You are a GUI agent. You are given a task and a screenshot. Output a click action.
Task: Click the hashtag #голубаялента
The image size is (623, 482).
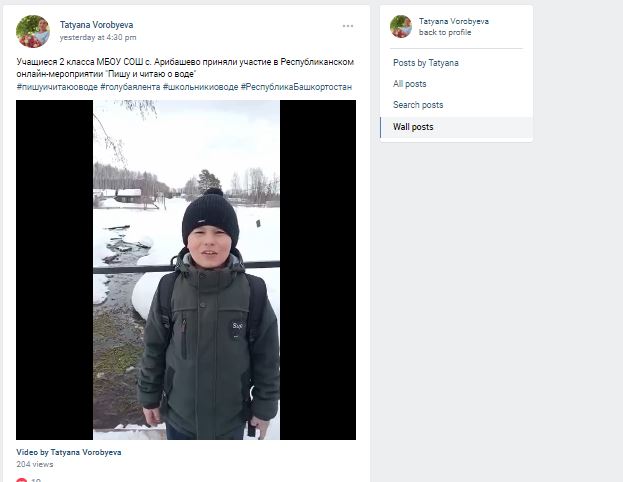[130, 87]
